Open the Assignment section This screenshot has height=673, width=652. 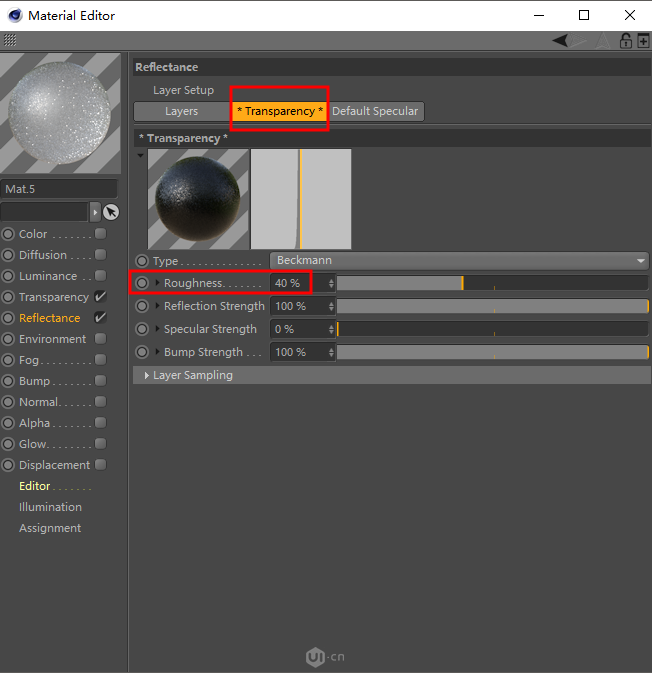point(50,528)
